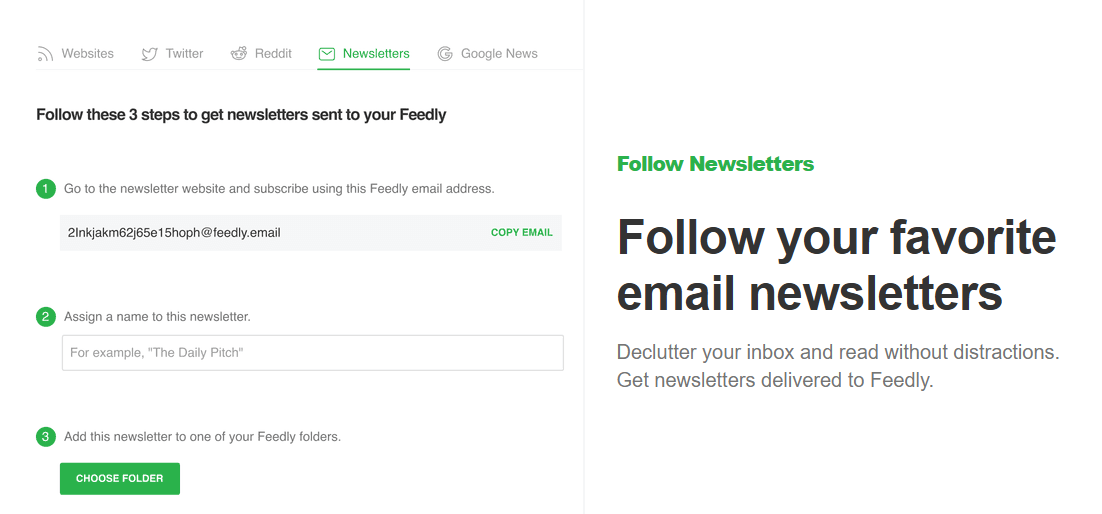1102x514 pixels.
Task: Click the 'Follow your favorite email newsletters' headline
Action: 836,265
